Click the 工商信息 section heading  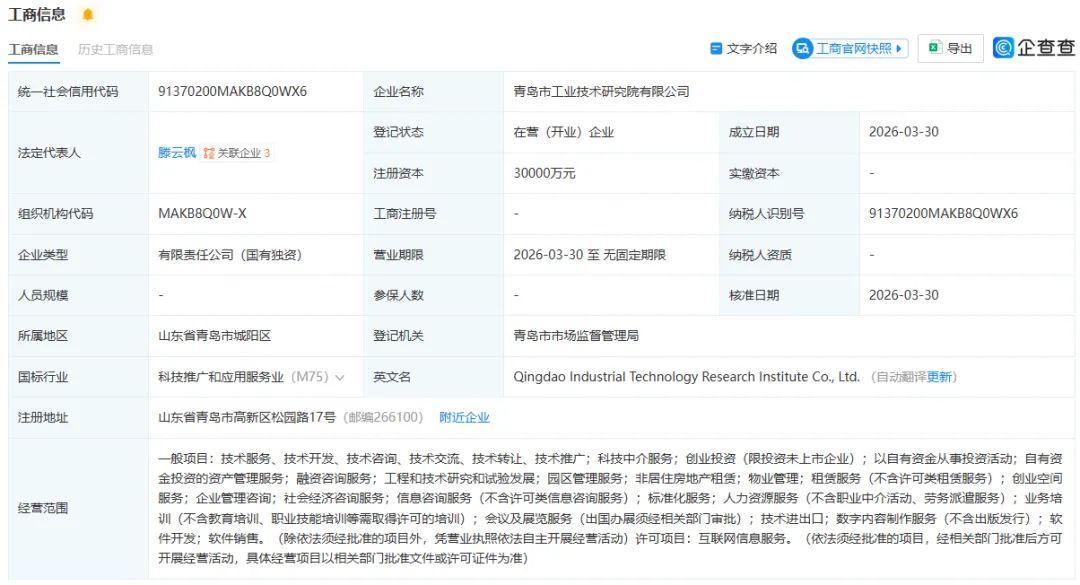(x=37, y=14)
